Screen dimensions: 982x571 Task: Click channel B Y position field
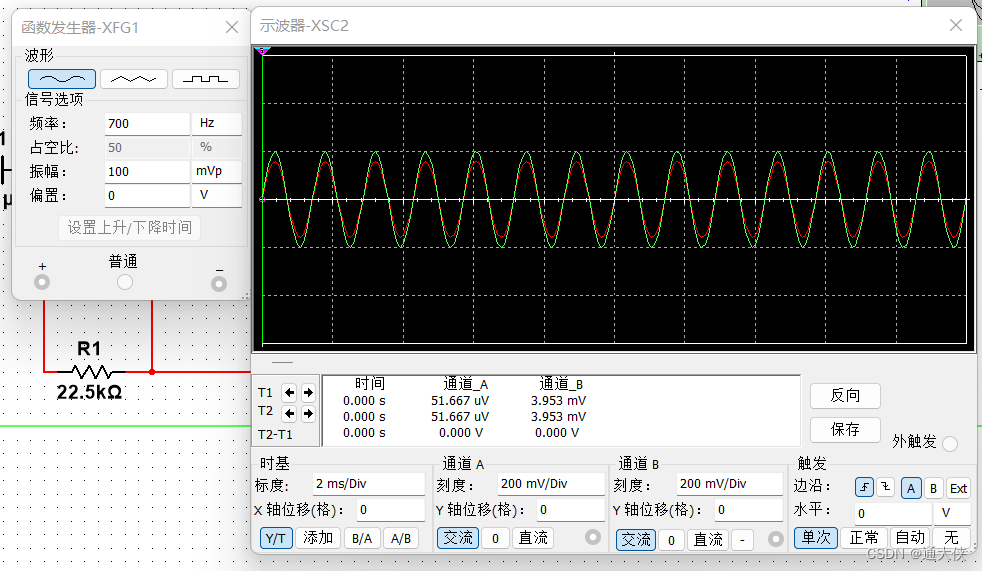749,510
